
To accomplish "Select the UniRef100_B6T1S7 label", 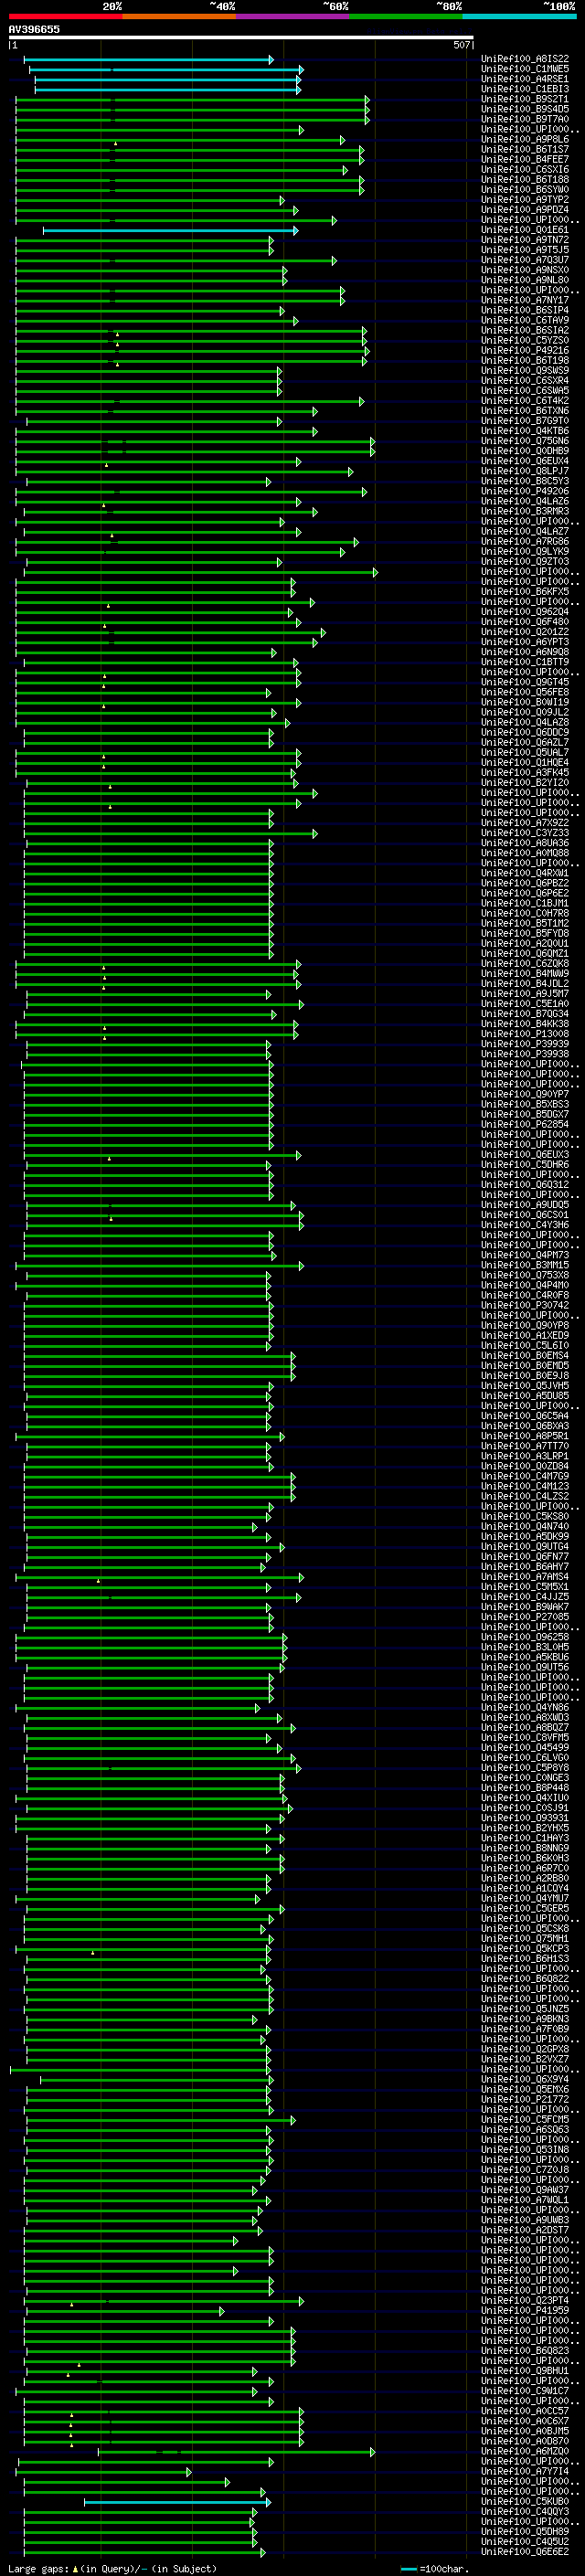I will click(x=525, y=150).
